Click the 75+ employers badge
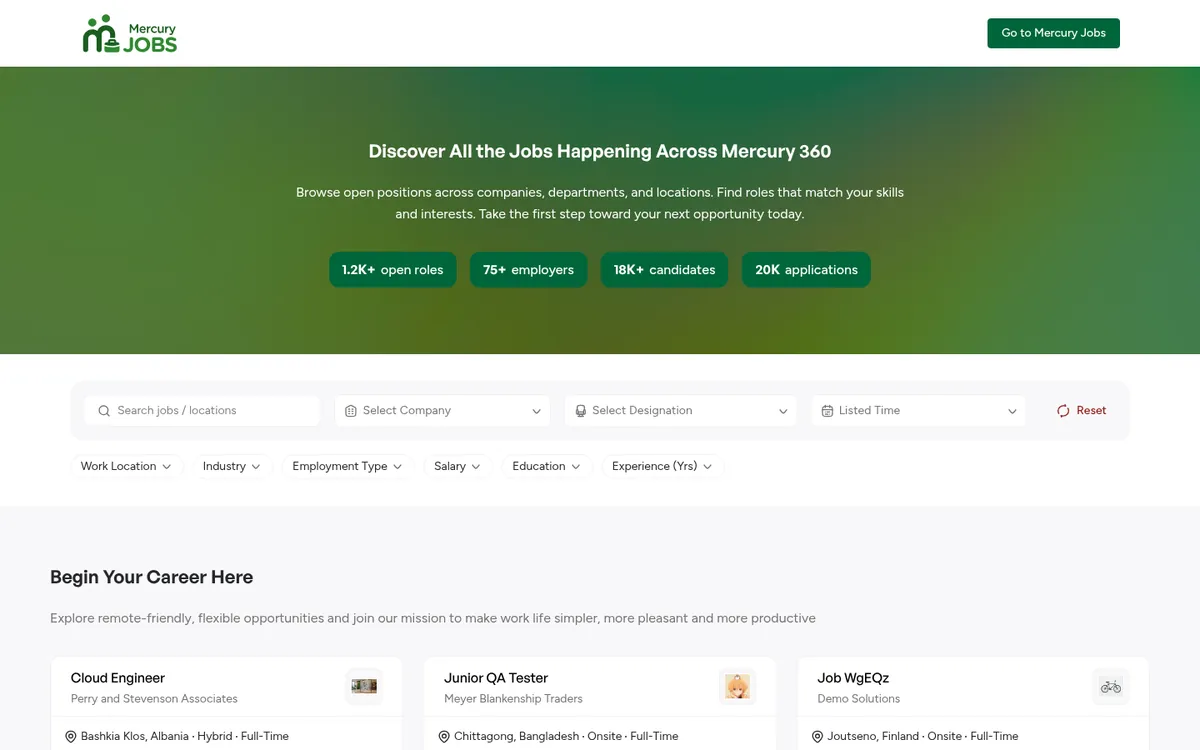 click(528, 270)
